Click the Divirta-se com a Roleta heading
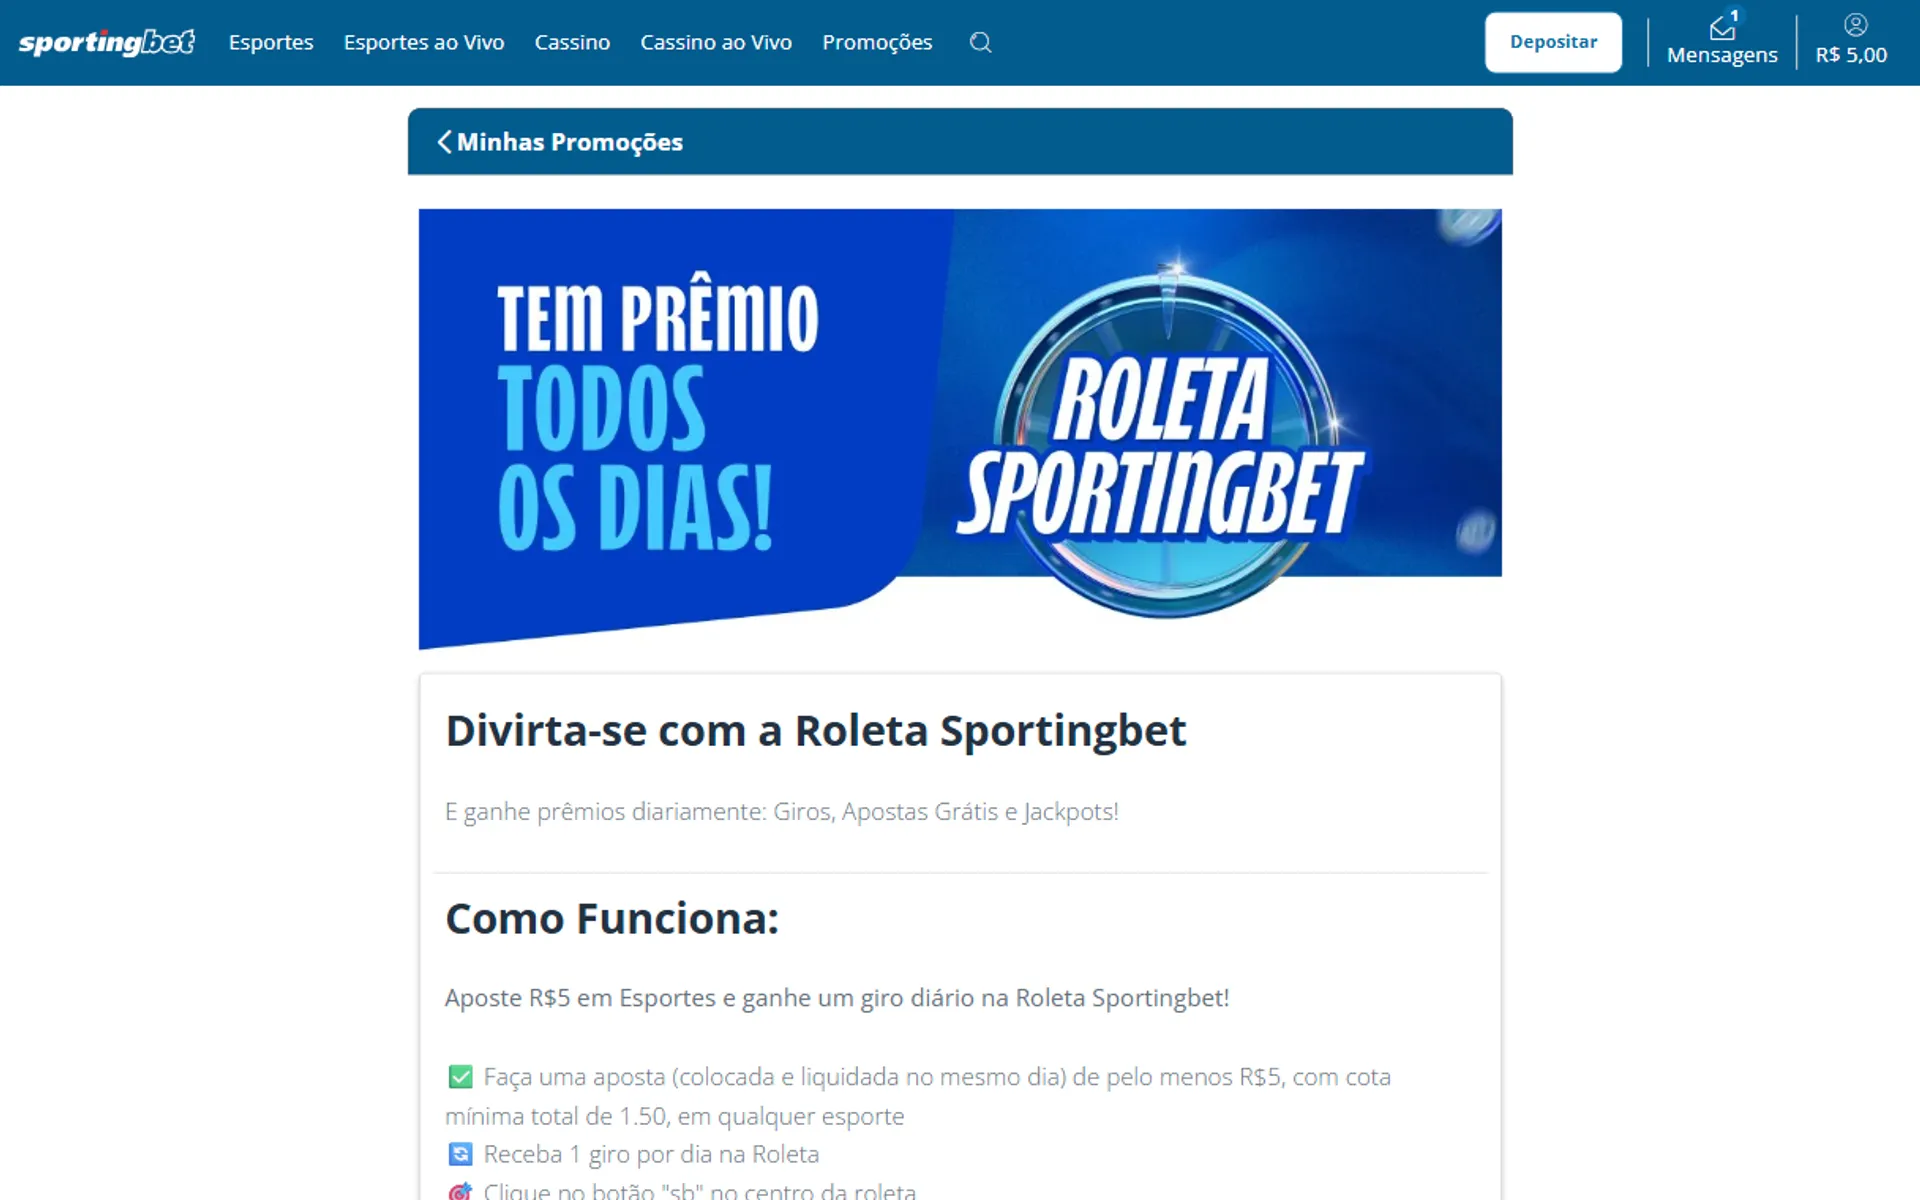The image size is (1920, 1200). click(816, 731)
